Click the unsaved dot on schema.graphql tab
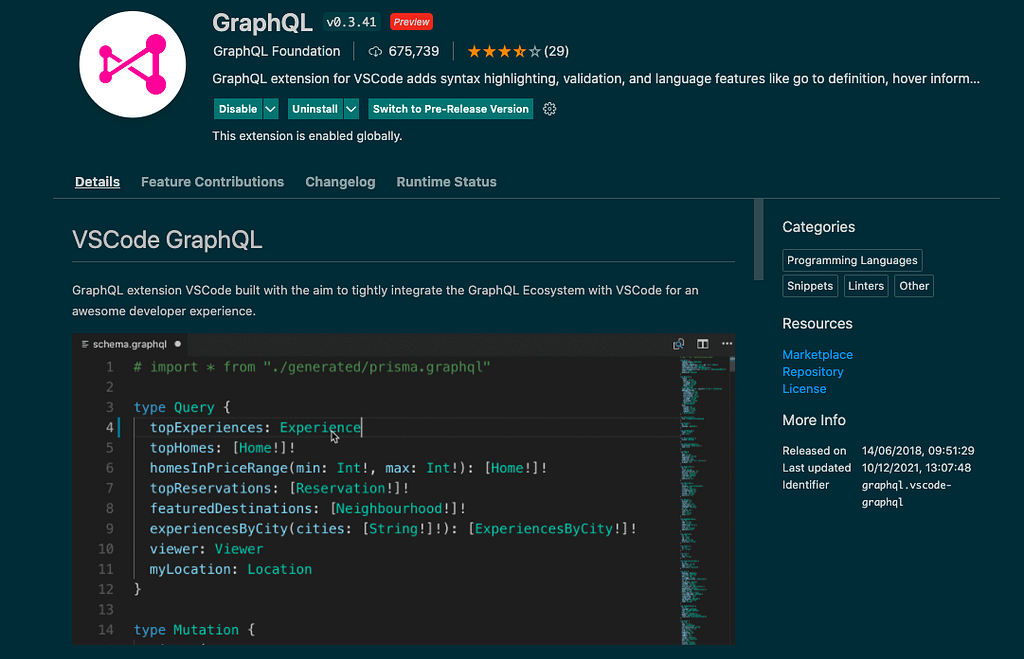The height and width of the screenshot is (659, 1024). point(178,344)
